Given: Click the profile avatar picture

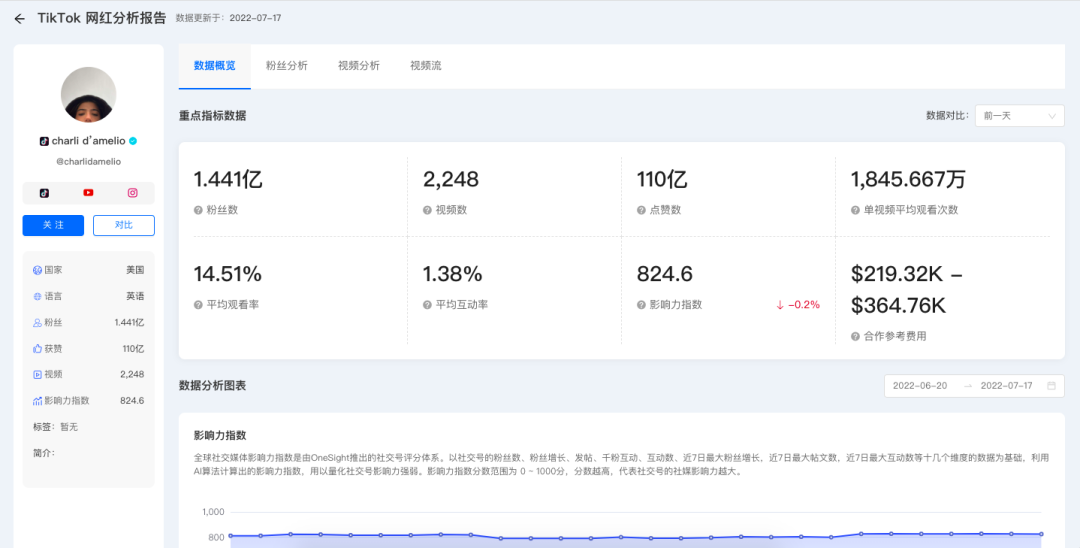Looking at the screenshot, I should 88,95.
